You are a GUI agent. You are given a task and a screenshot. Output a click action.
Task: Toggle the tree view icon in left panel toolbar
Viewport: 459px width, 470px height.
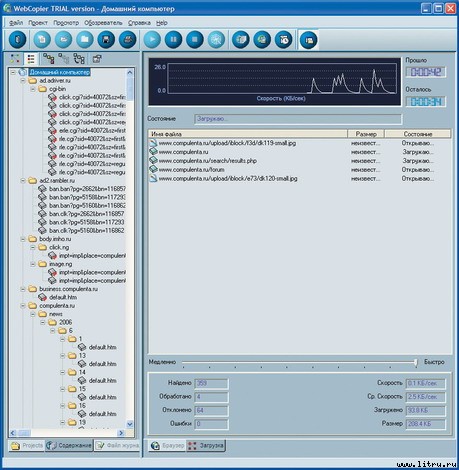[15, 59]
